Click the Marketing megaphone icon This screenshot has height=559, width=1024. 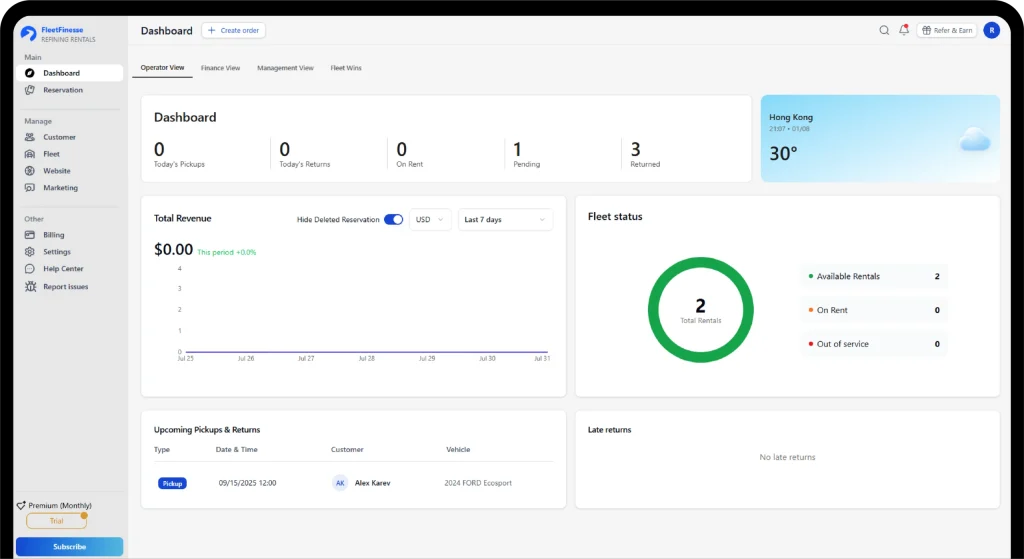31,188
